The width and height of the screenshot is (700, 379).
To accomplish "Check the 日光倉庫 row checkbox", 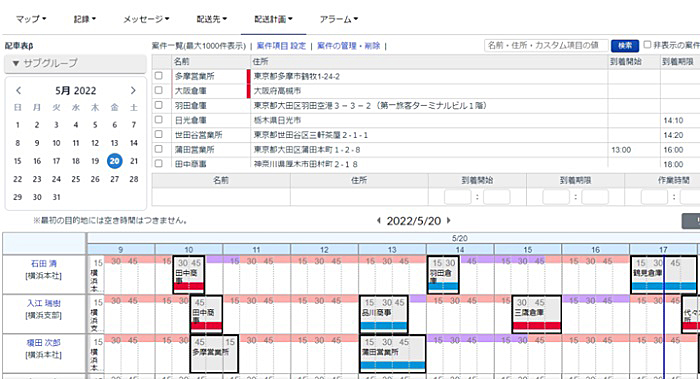I will pos(158,120).
